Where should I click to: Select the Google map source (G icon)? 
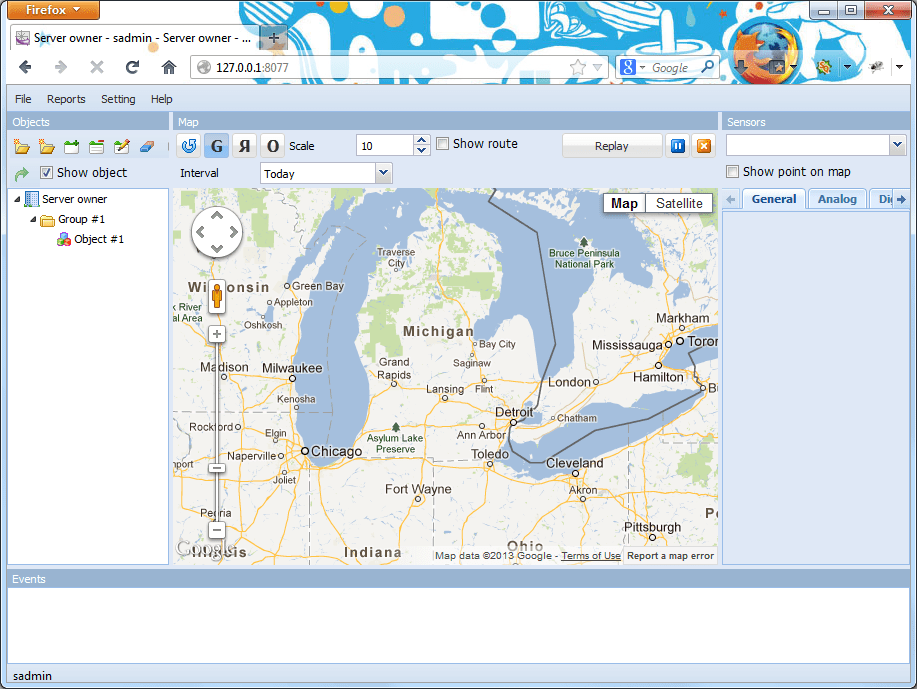pos(216,145)
